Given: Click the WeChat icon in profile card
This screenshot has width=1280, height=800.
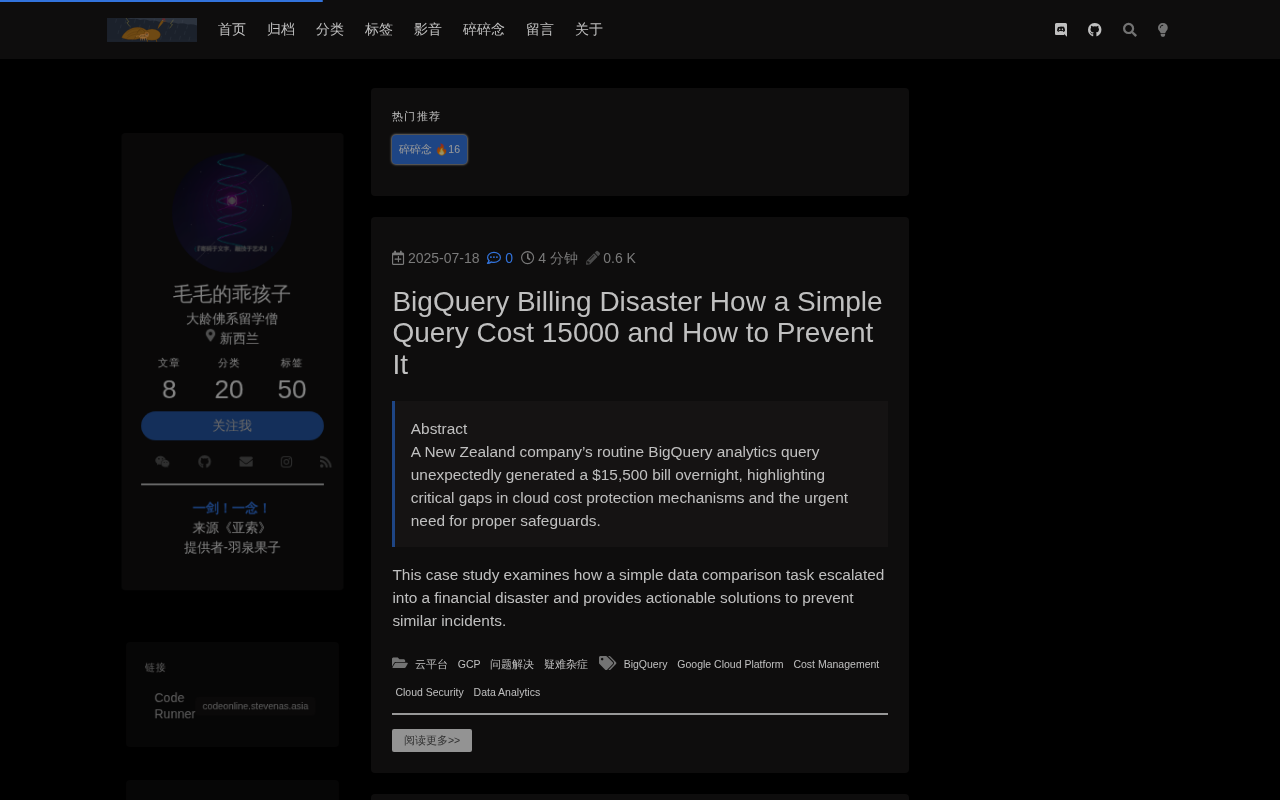Looking at the screenshot, I should [x=162, y=461].
